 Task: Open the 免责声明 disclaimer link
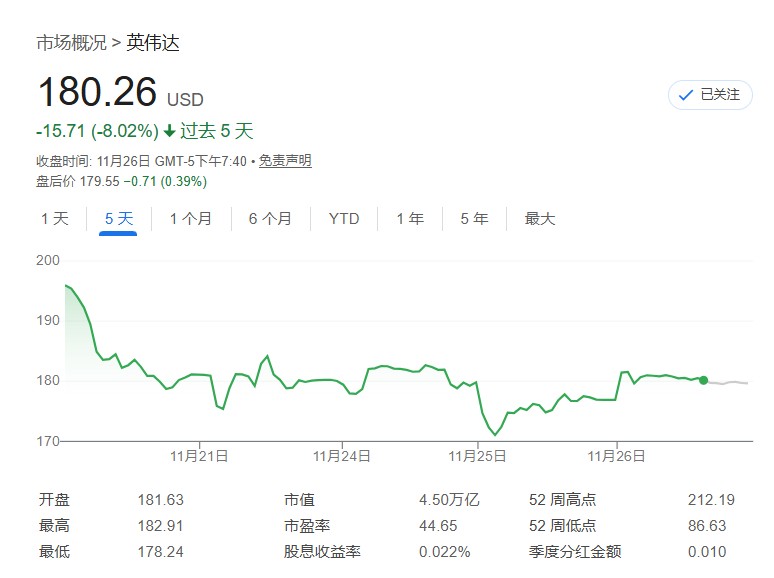(x=285, y=161)
